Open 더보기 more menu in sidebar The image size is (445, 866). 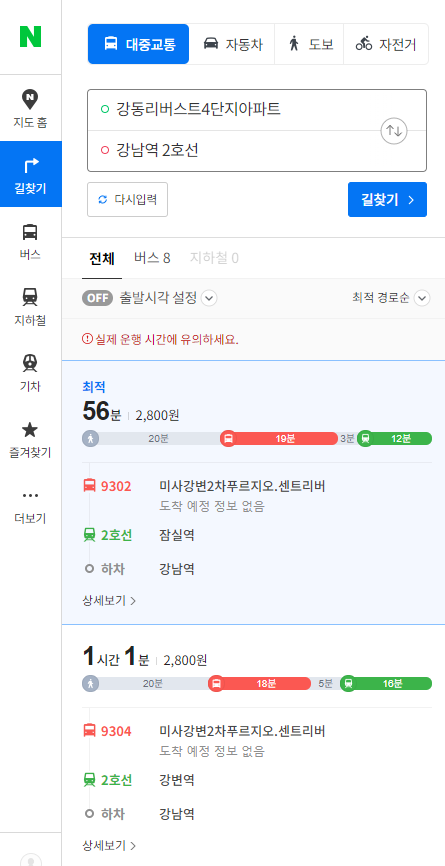coord(30,505)
